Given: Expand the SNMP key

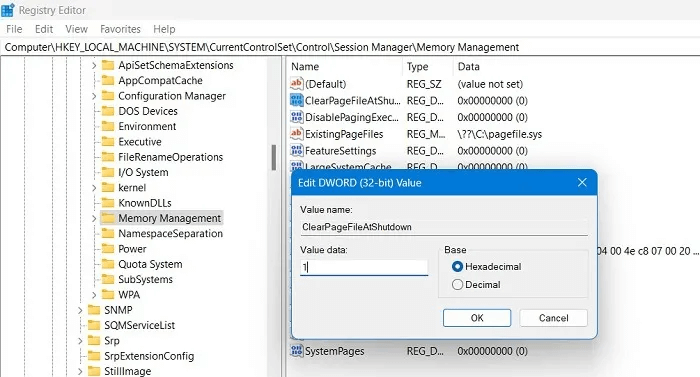Looking at the screenshot, I should [80, 310].
